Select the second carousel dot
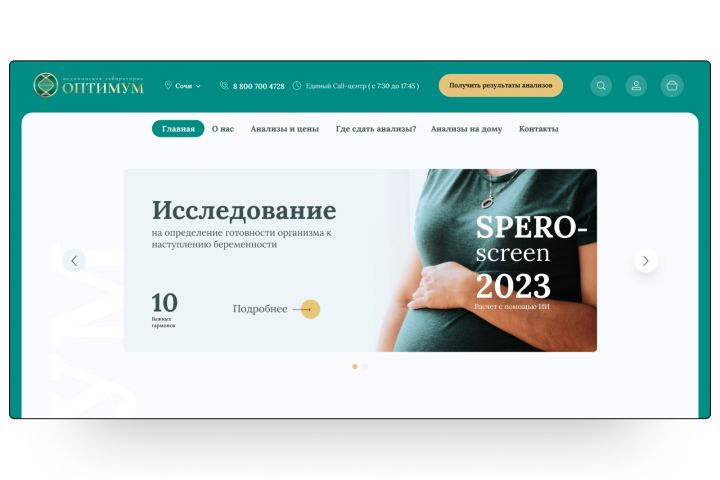 coord(365,367)
